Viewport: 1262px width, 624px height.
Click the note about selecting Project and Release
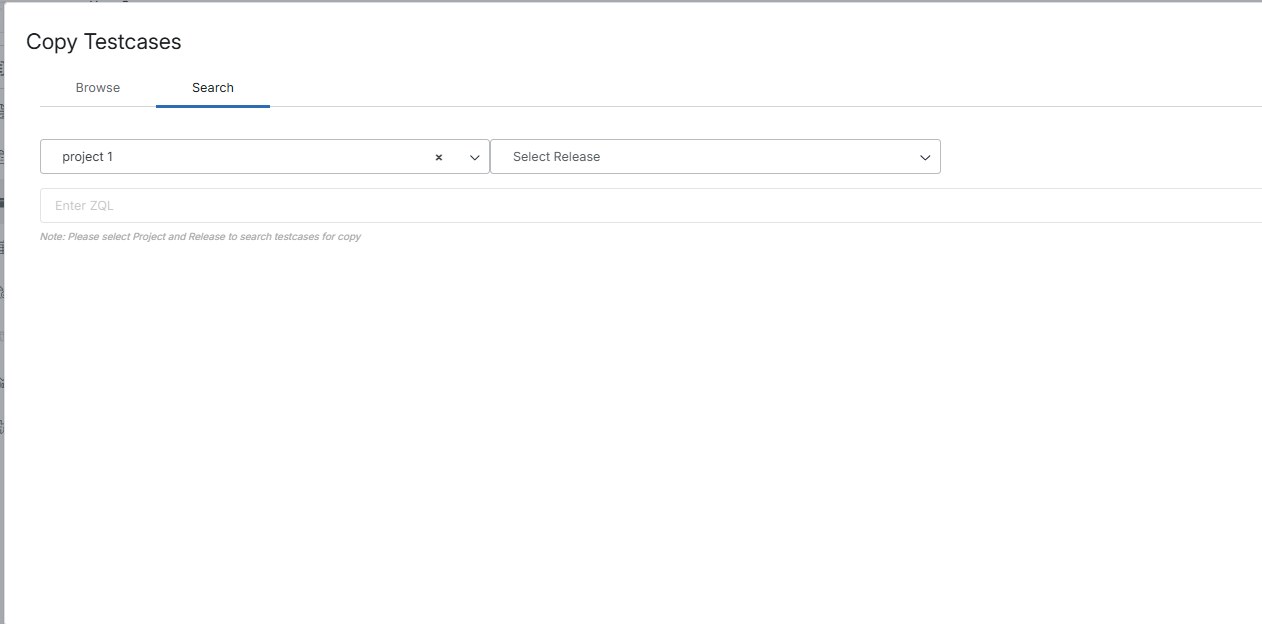point(200,237)
